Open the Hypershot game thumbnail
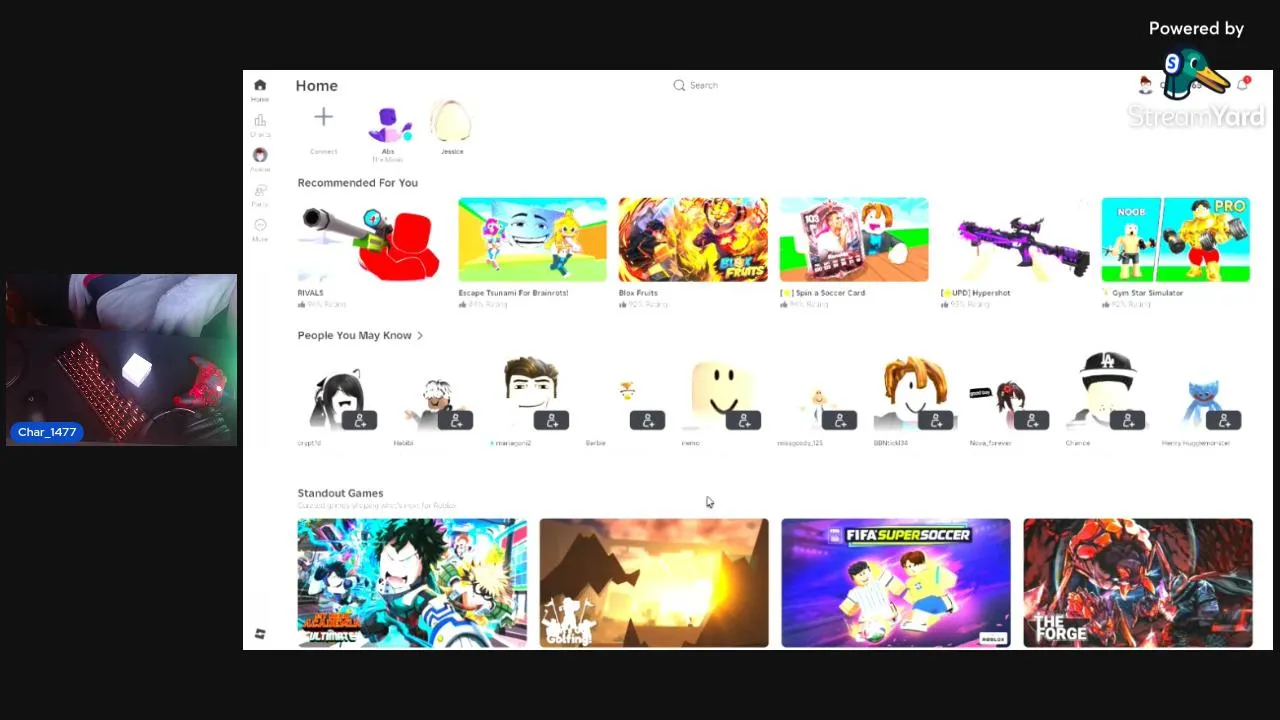Screen dimensions: 1280x720 coord(1015,240)
